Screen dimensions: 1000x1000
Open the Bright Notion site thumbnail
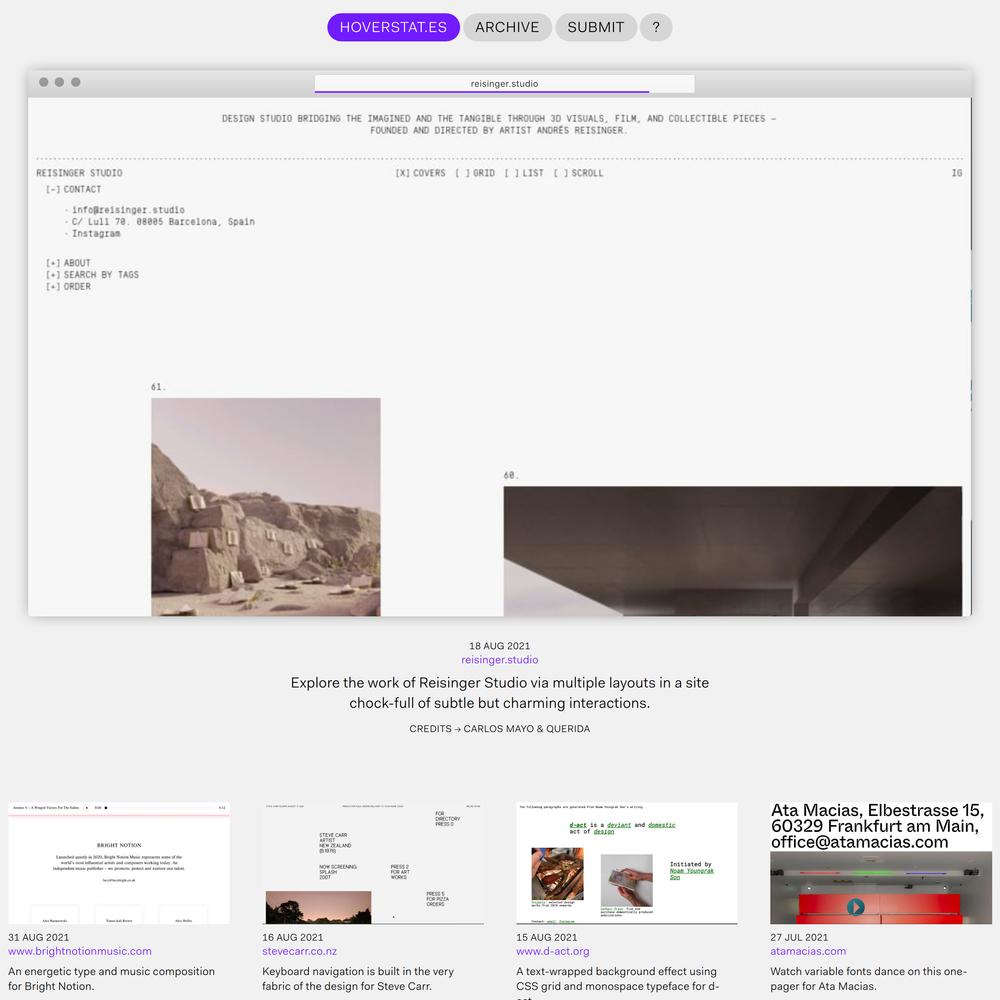[x=119, y=863]
